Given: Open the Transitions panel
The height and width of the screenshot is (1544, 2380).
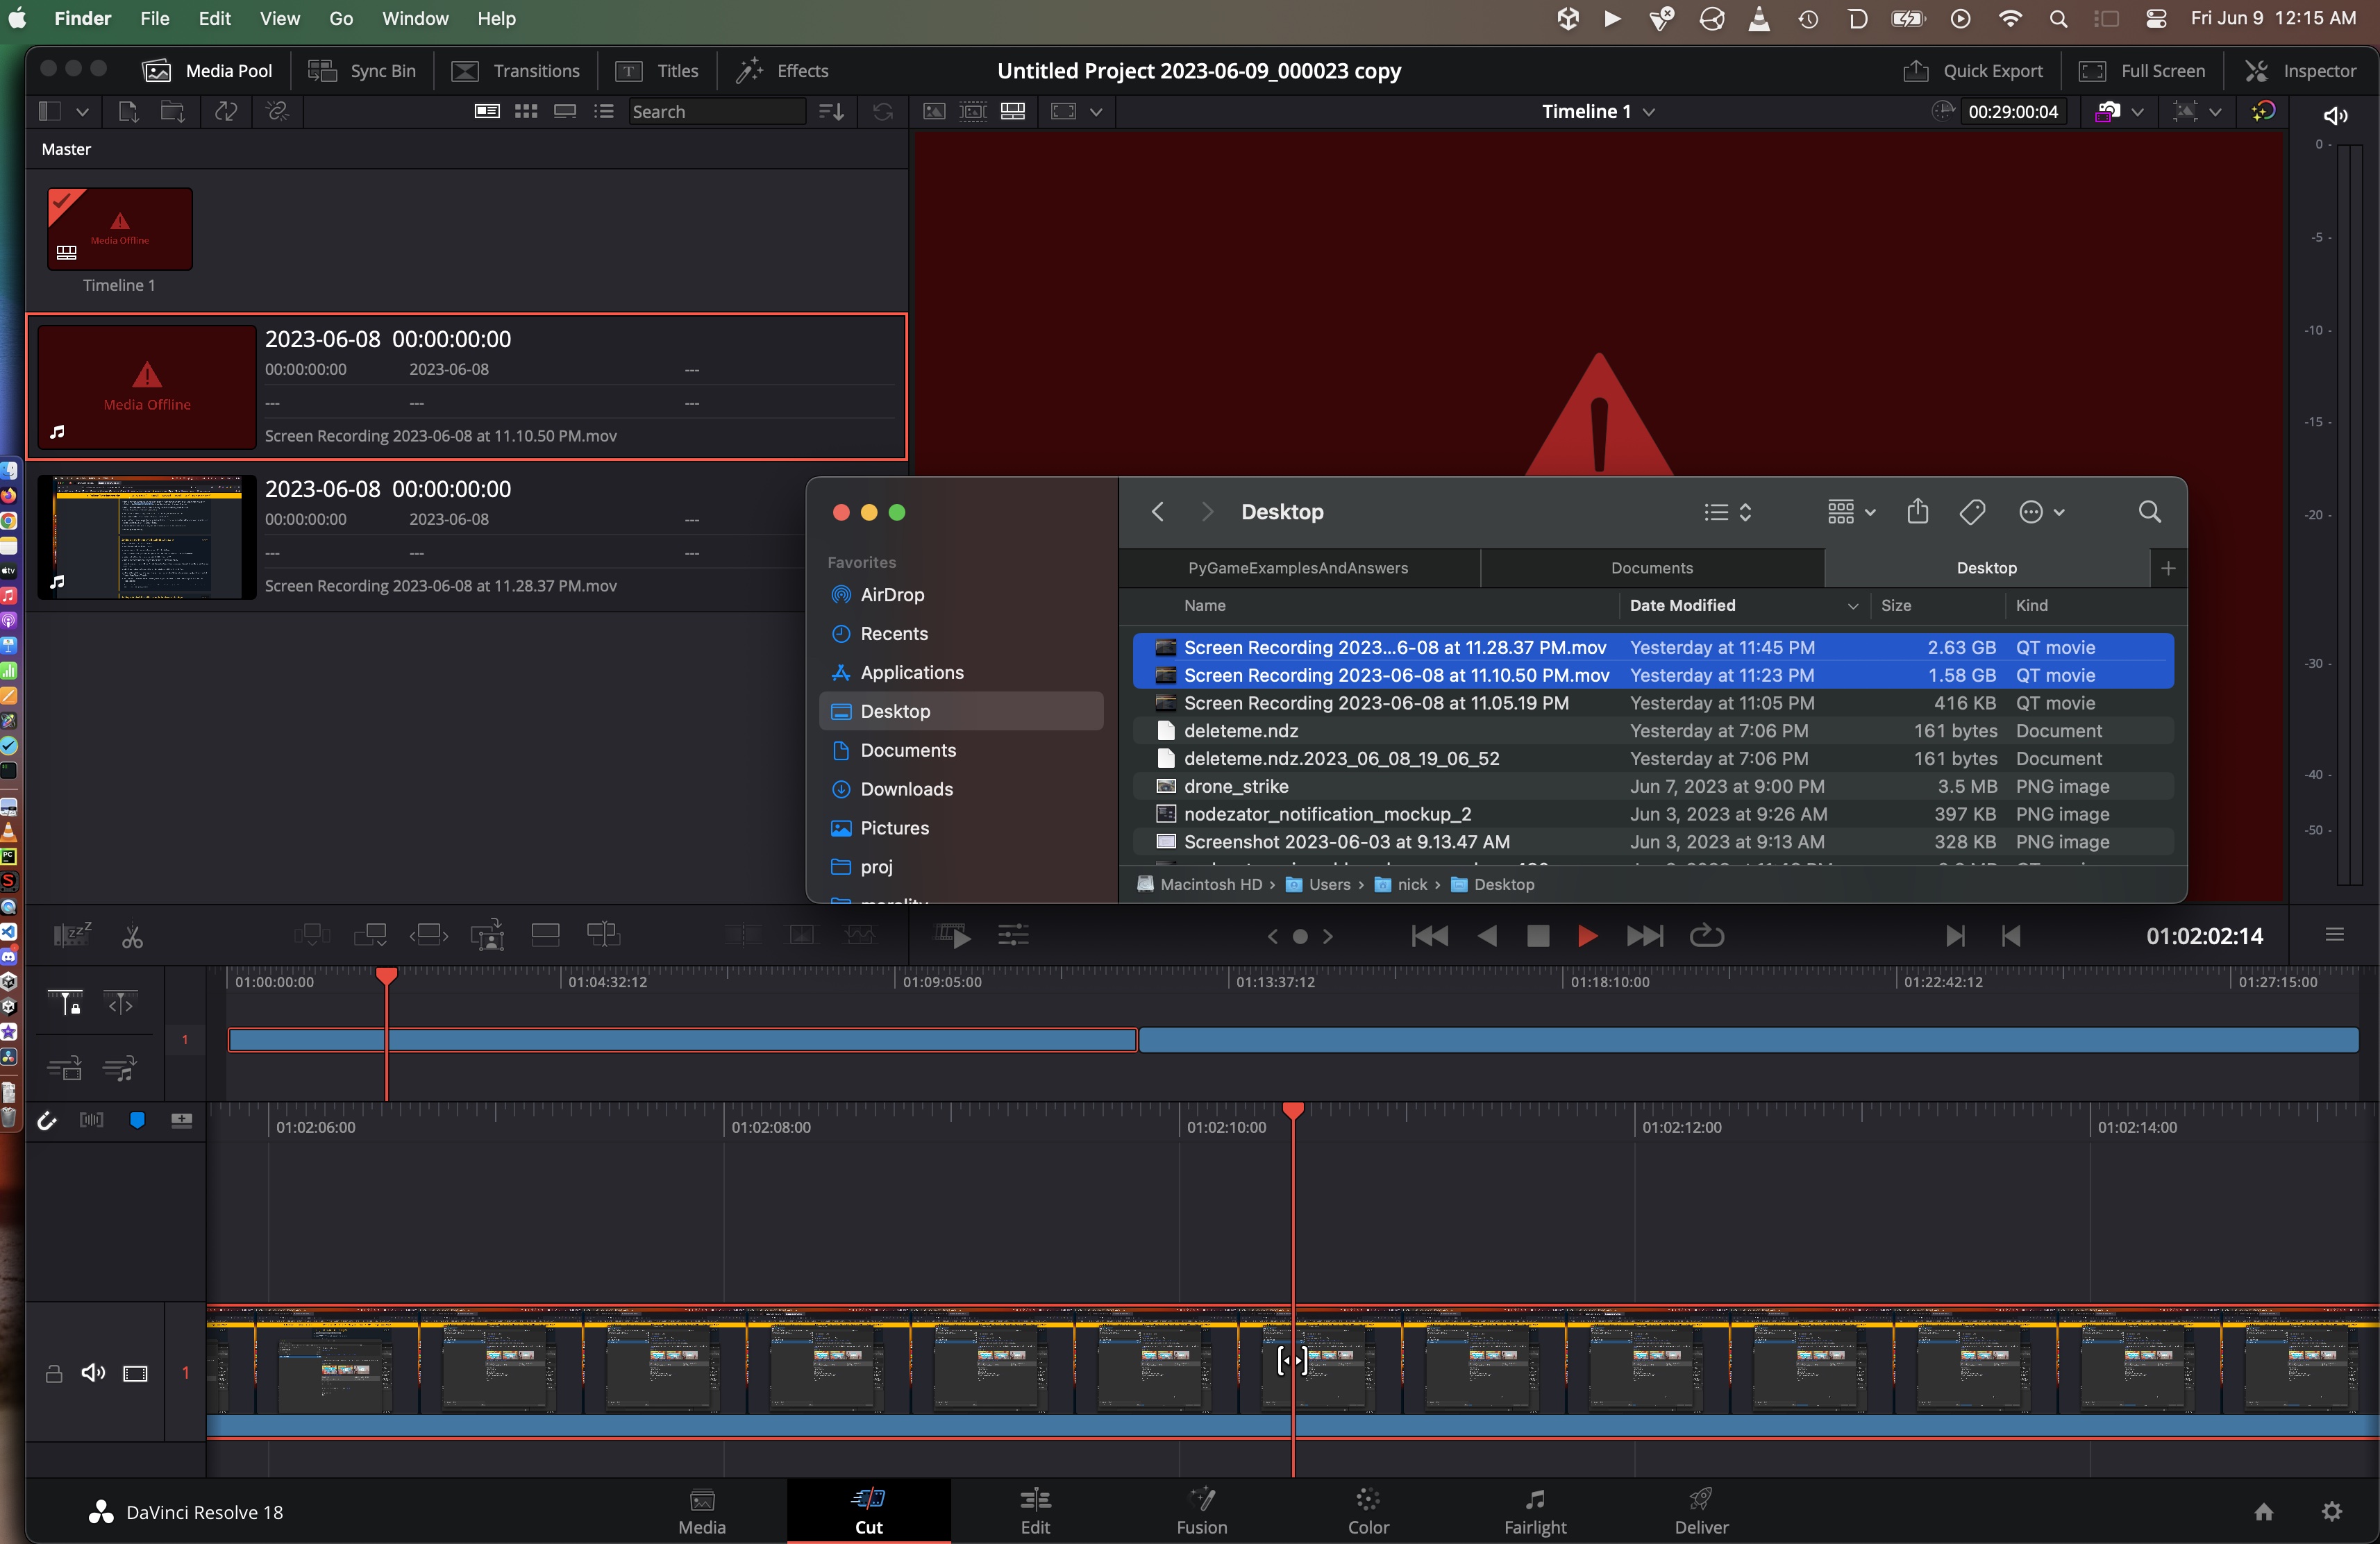Looking at the screenshot, I should click(x=516, y=70).
